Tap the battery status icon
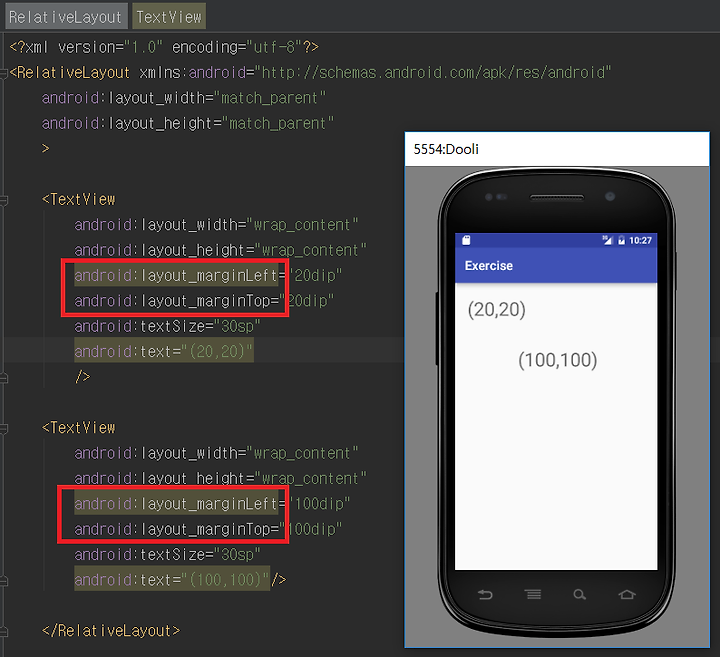 point(621,240)
